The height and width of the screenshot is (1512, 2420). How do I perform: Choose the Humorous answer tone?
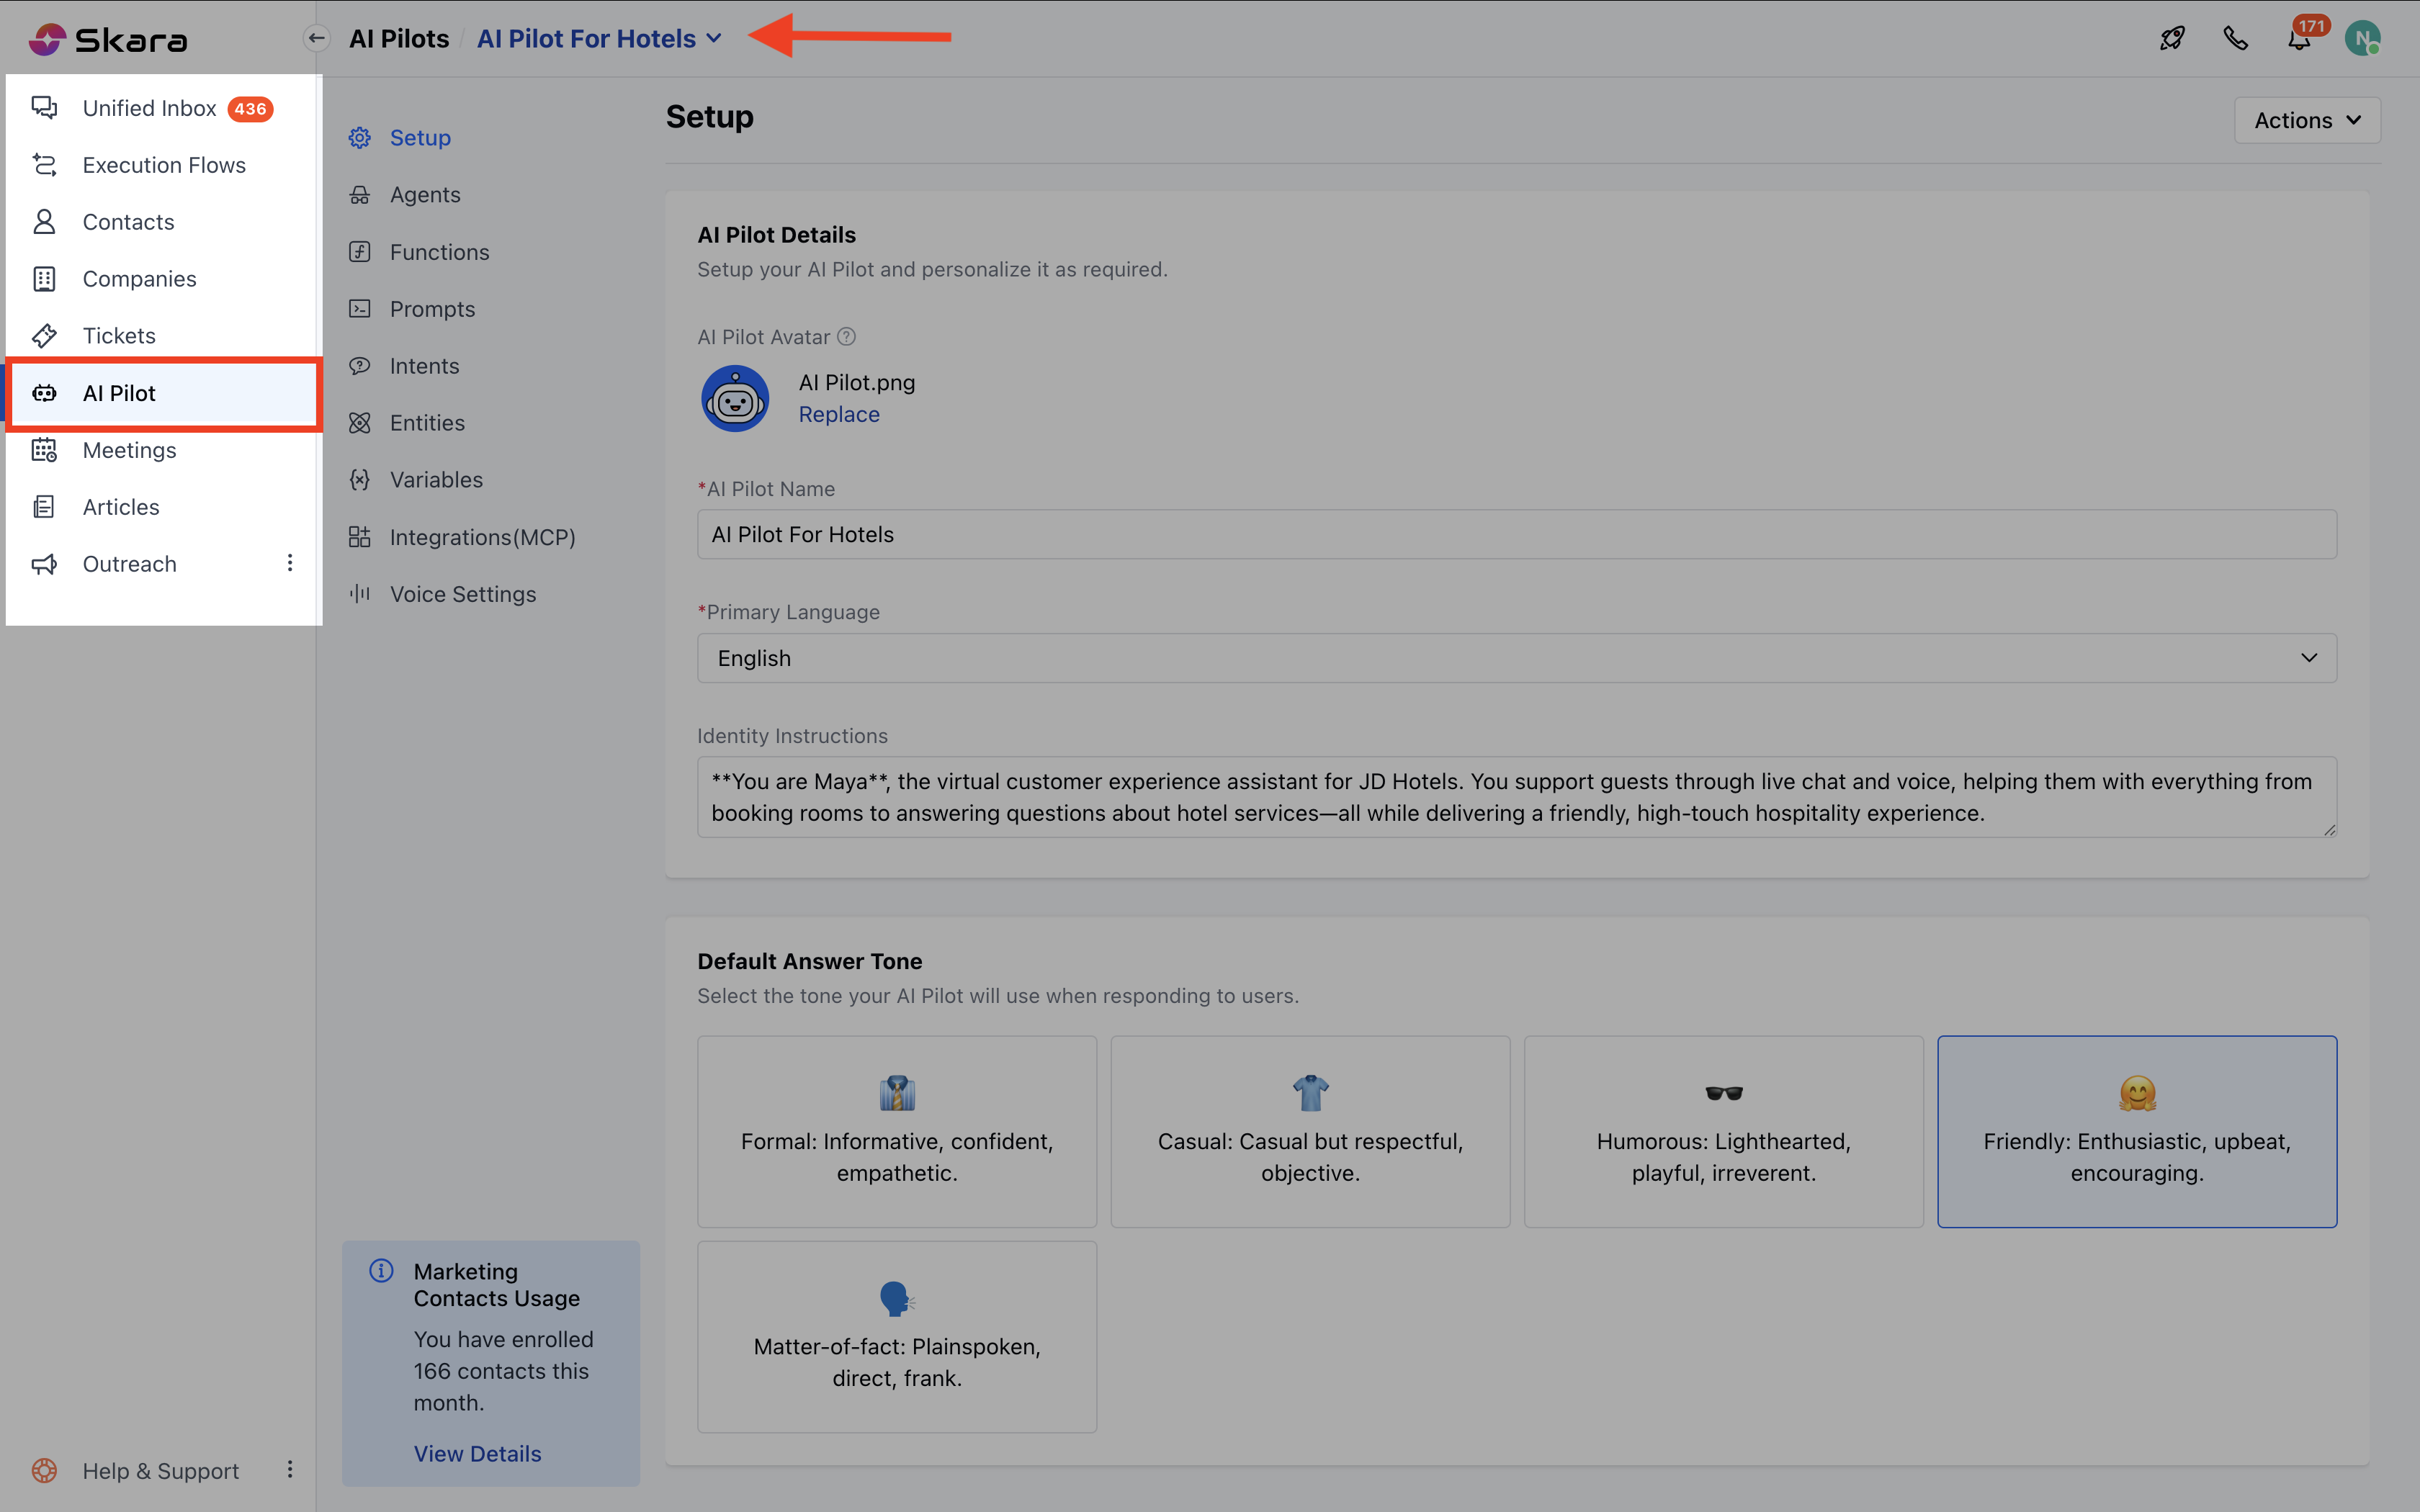point(1722,1131)
